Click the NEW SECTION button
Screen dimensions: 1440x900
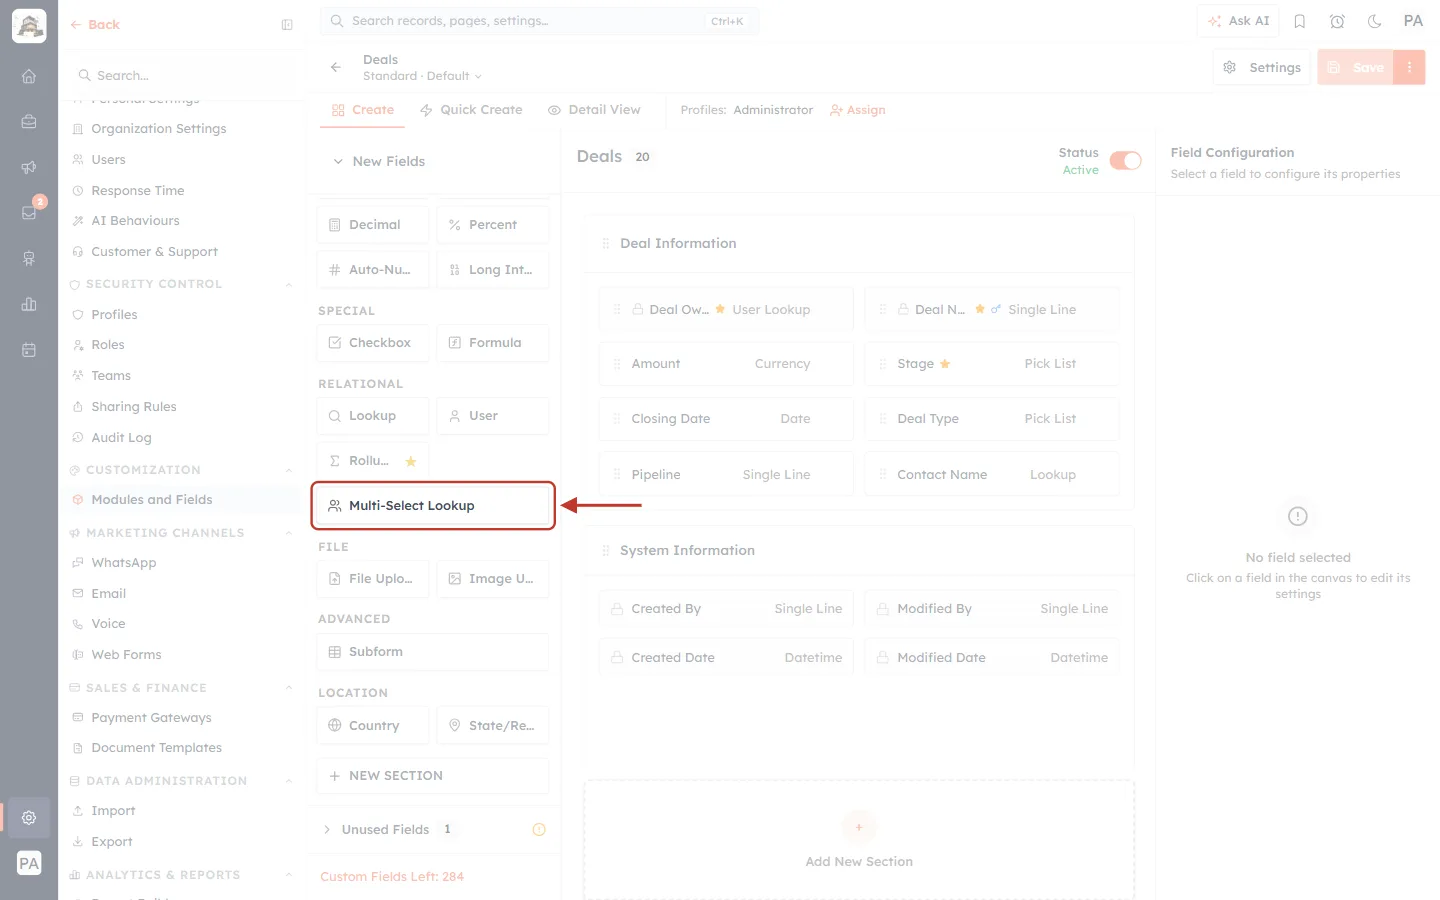coord(433,776)
